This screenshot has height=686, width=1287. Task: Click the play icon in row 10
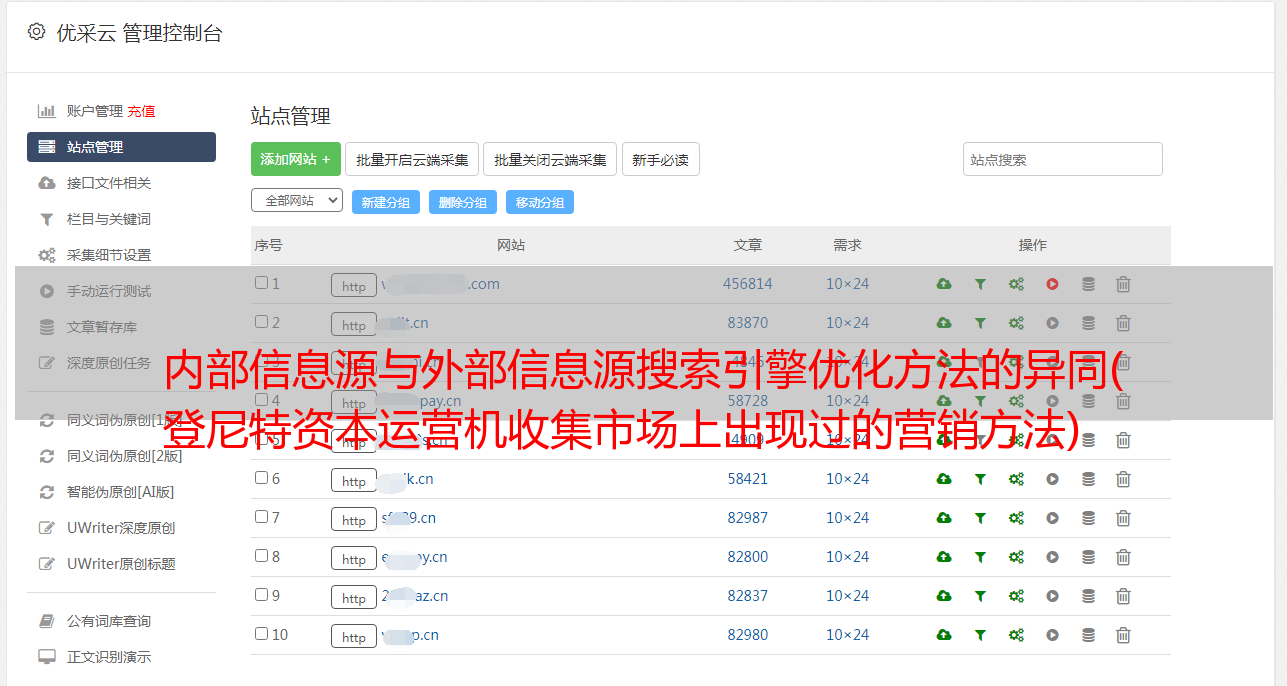pyautogui.click(x=1052, y=635)
